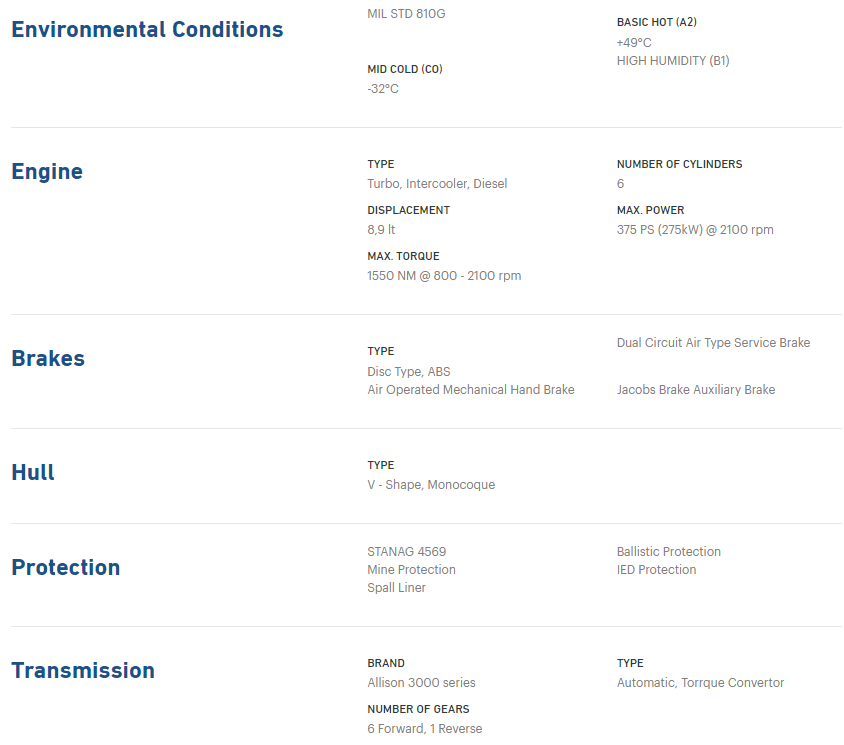Click the Protection section heading

pos(66,567)
